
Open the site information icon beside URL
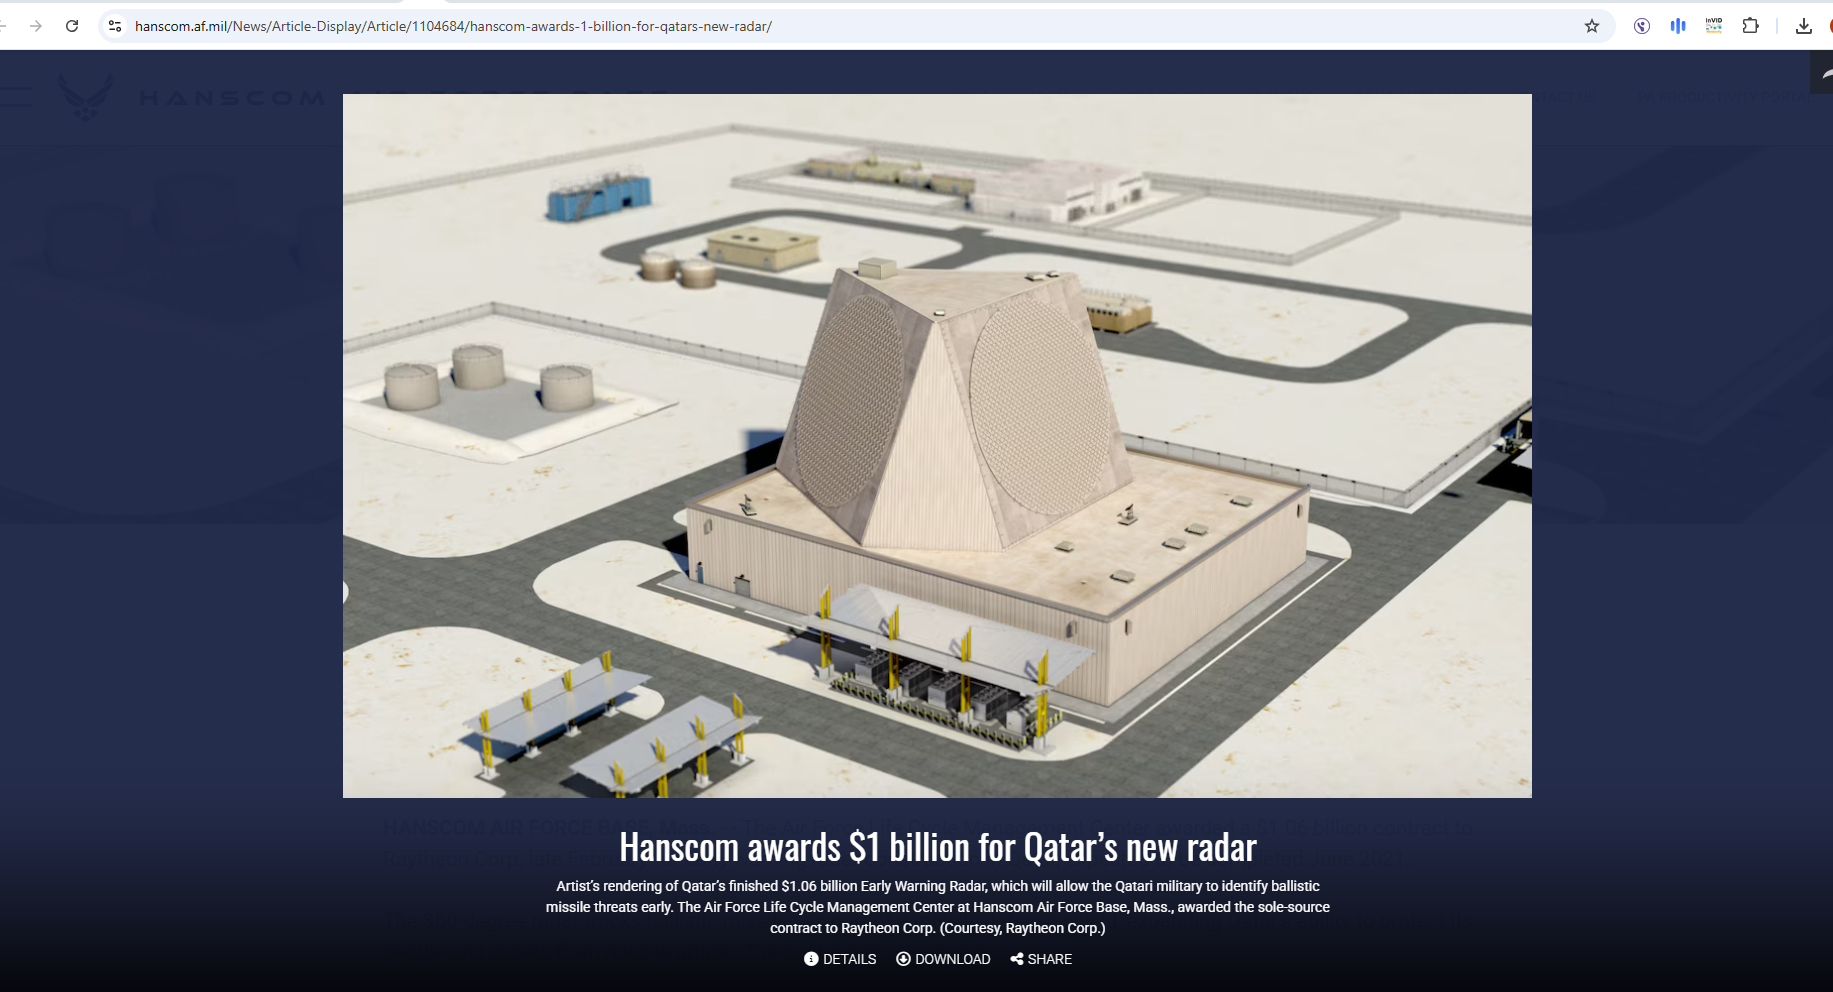click(x=115, y=26)
